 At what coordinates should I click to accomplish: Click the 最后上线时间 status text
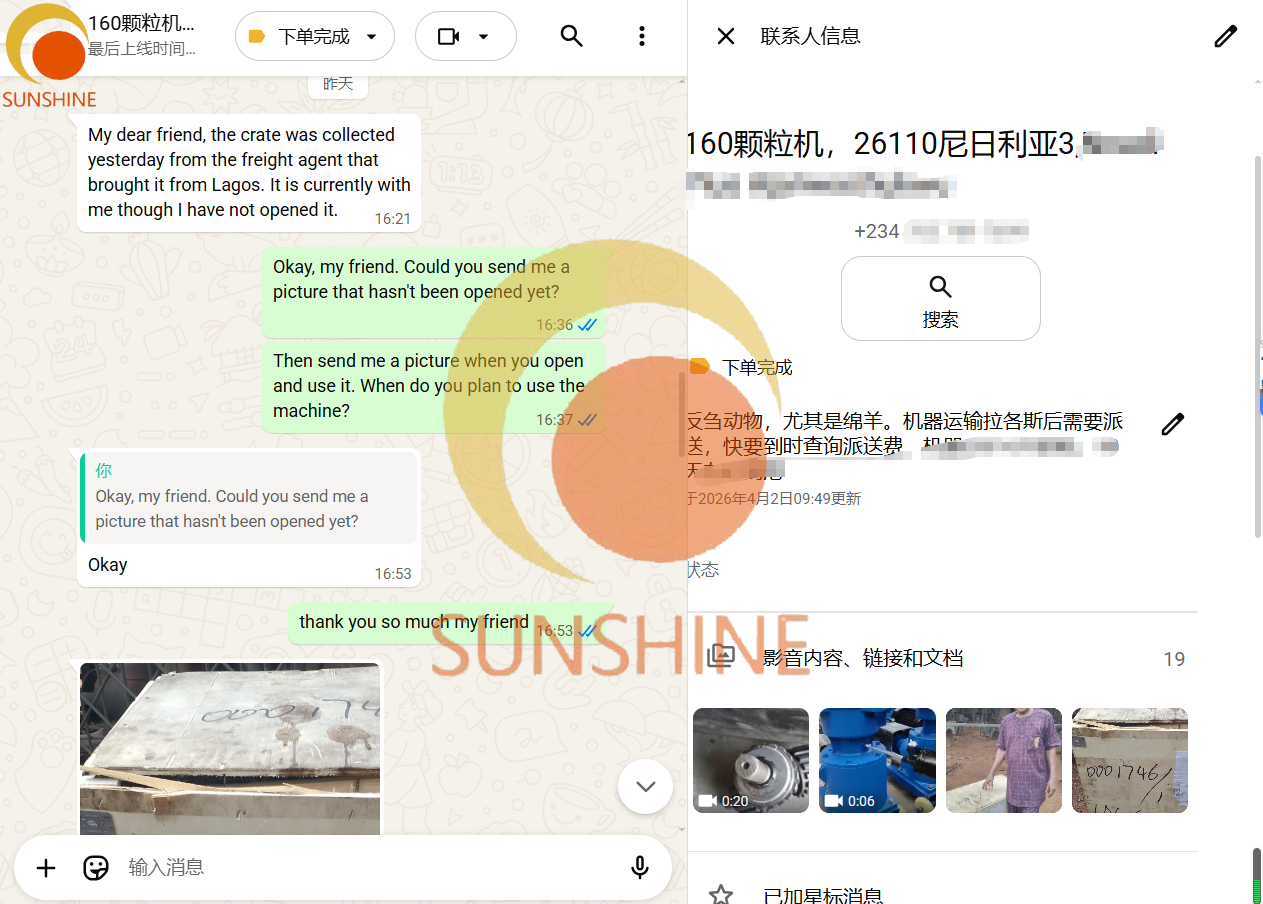(142, 49)
